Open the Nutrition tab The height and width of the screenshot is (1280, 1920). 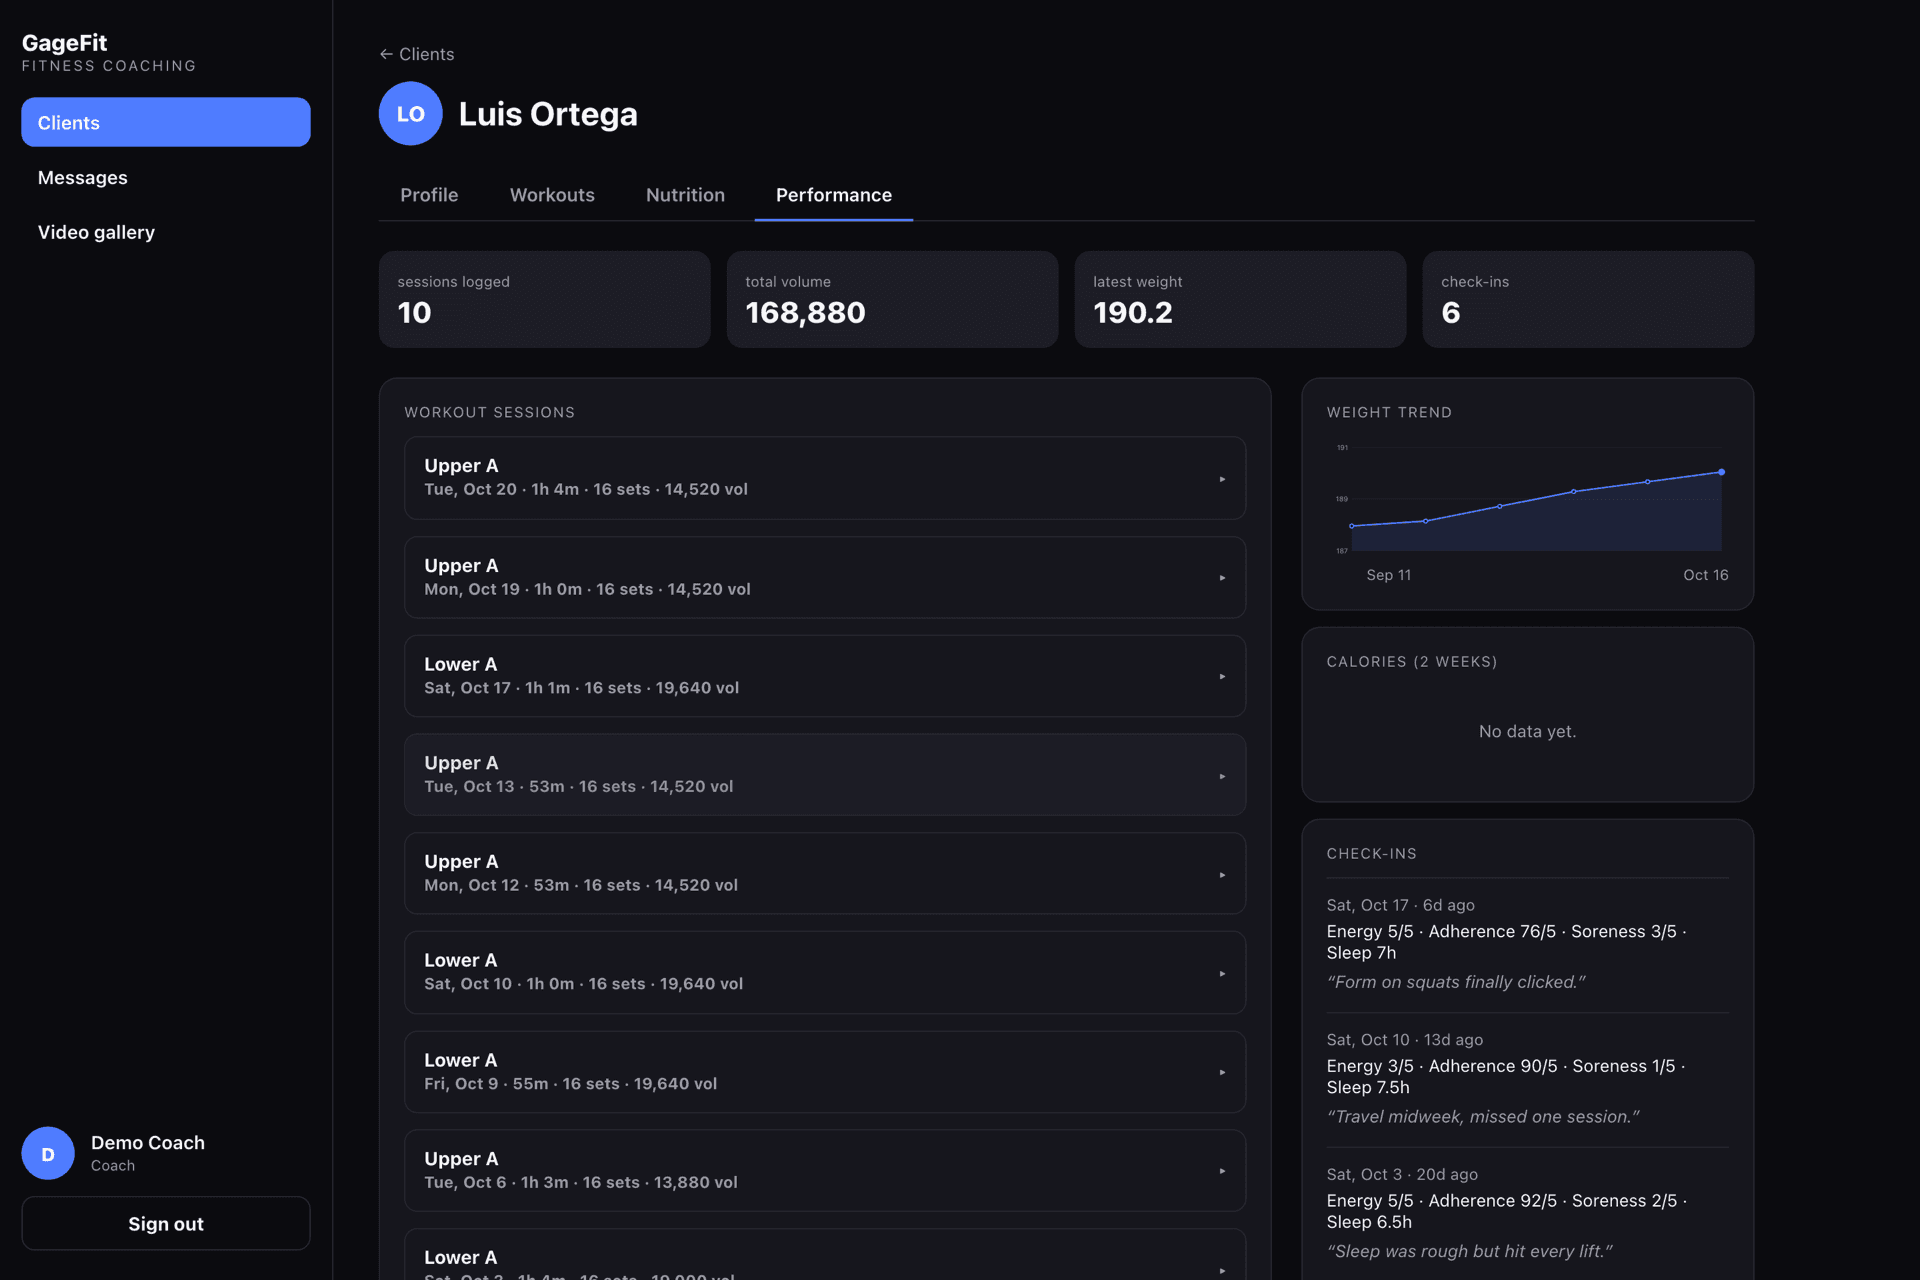pyautogui.click(x=685, y=195)
